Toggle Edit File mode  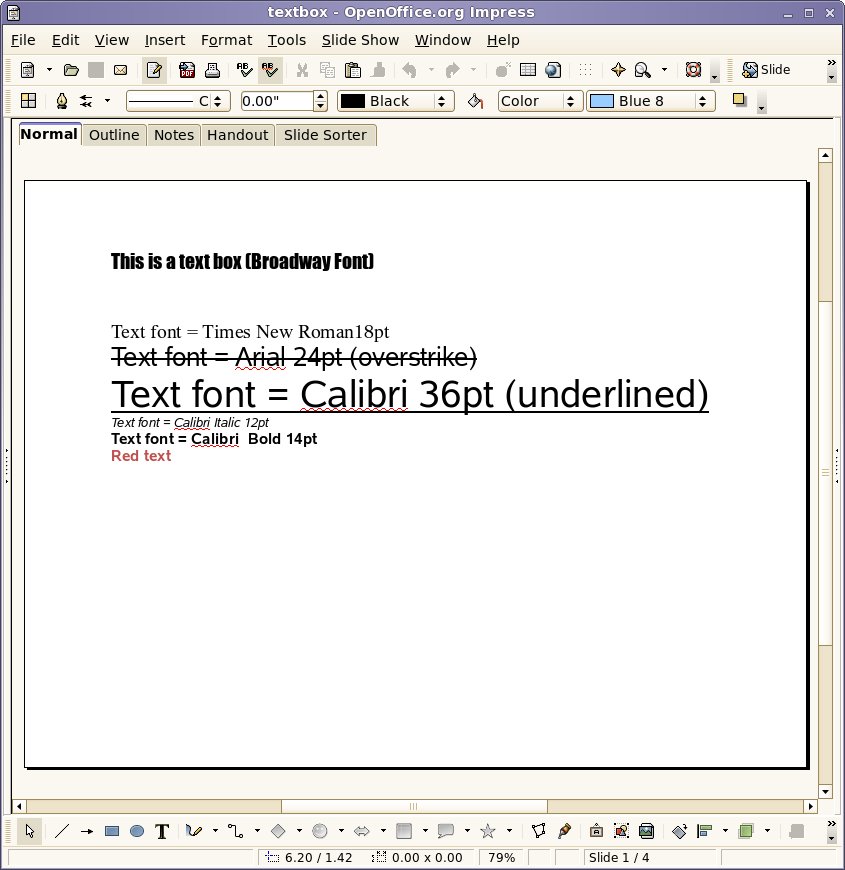click(x=154, y=70)
